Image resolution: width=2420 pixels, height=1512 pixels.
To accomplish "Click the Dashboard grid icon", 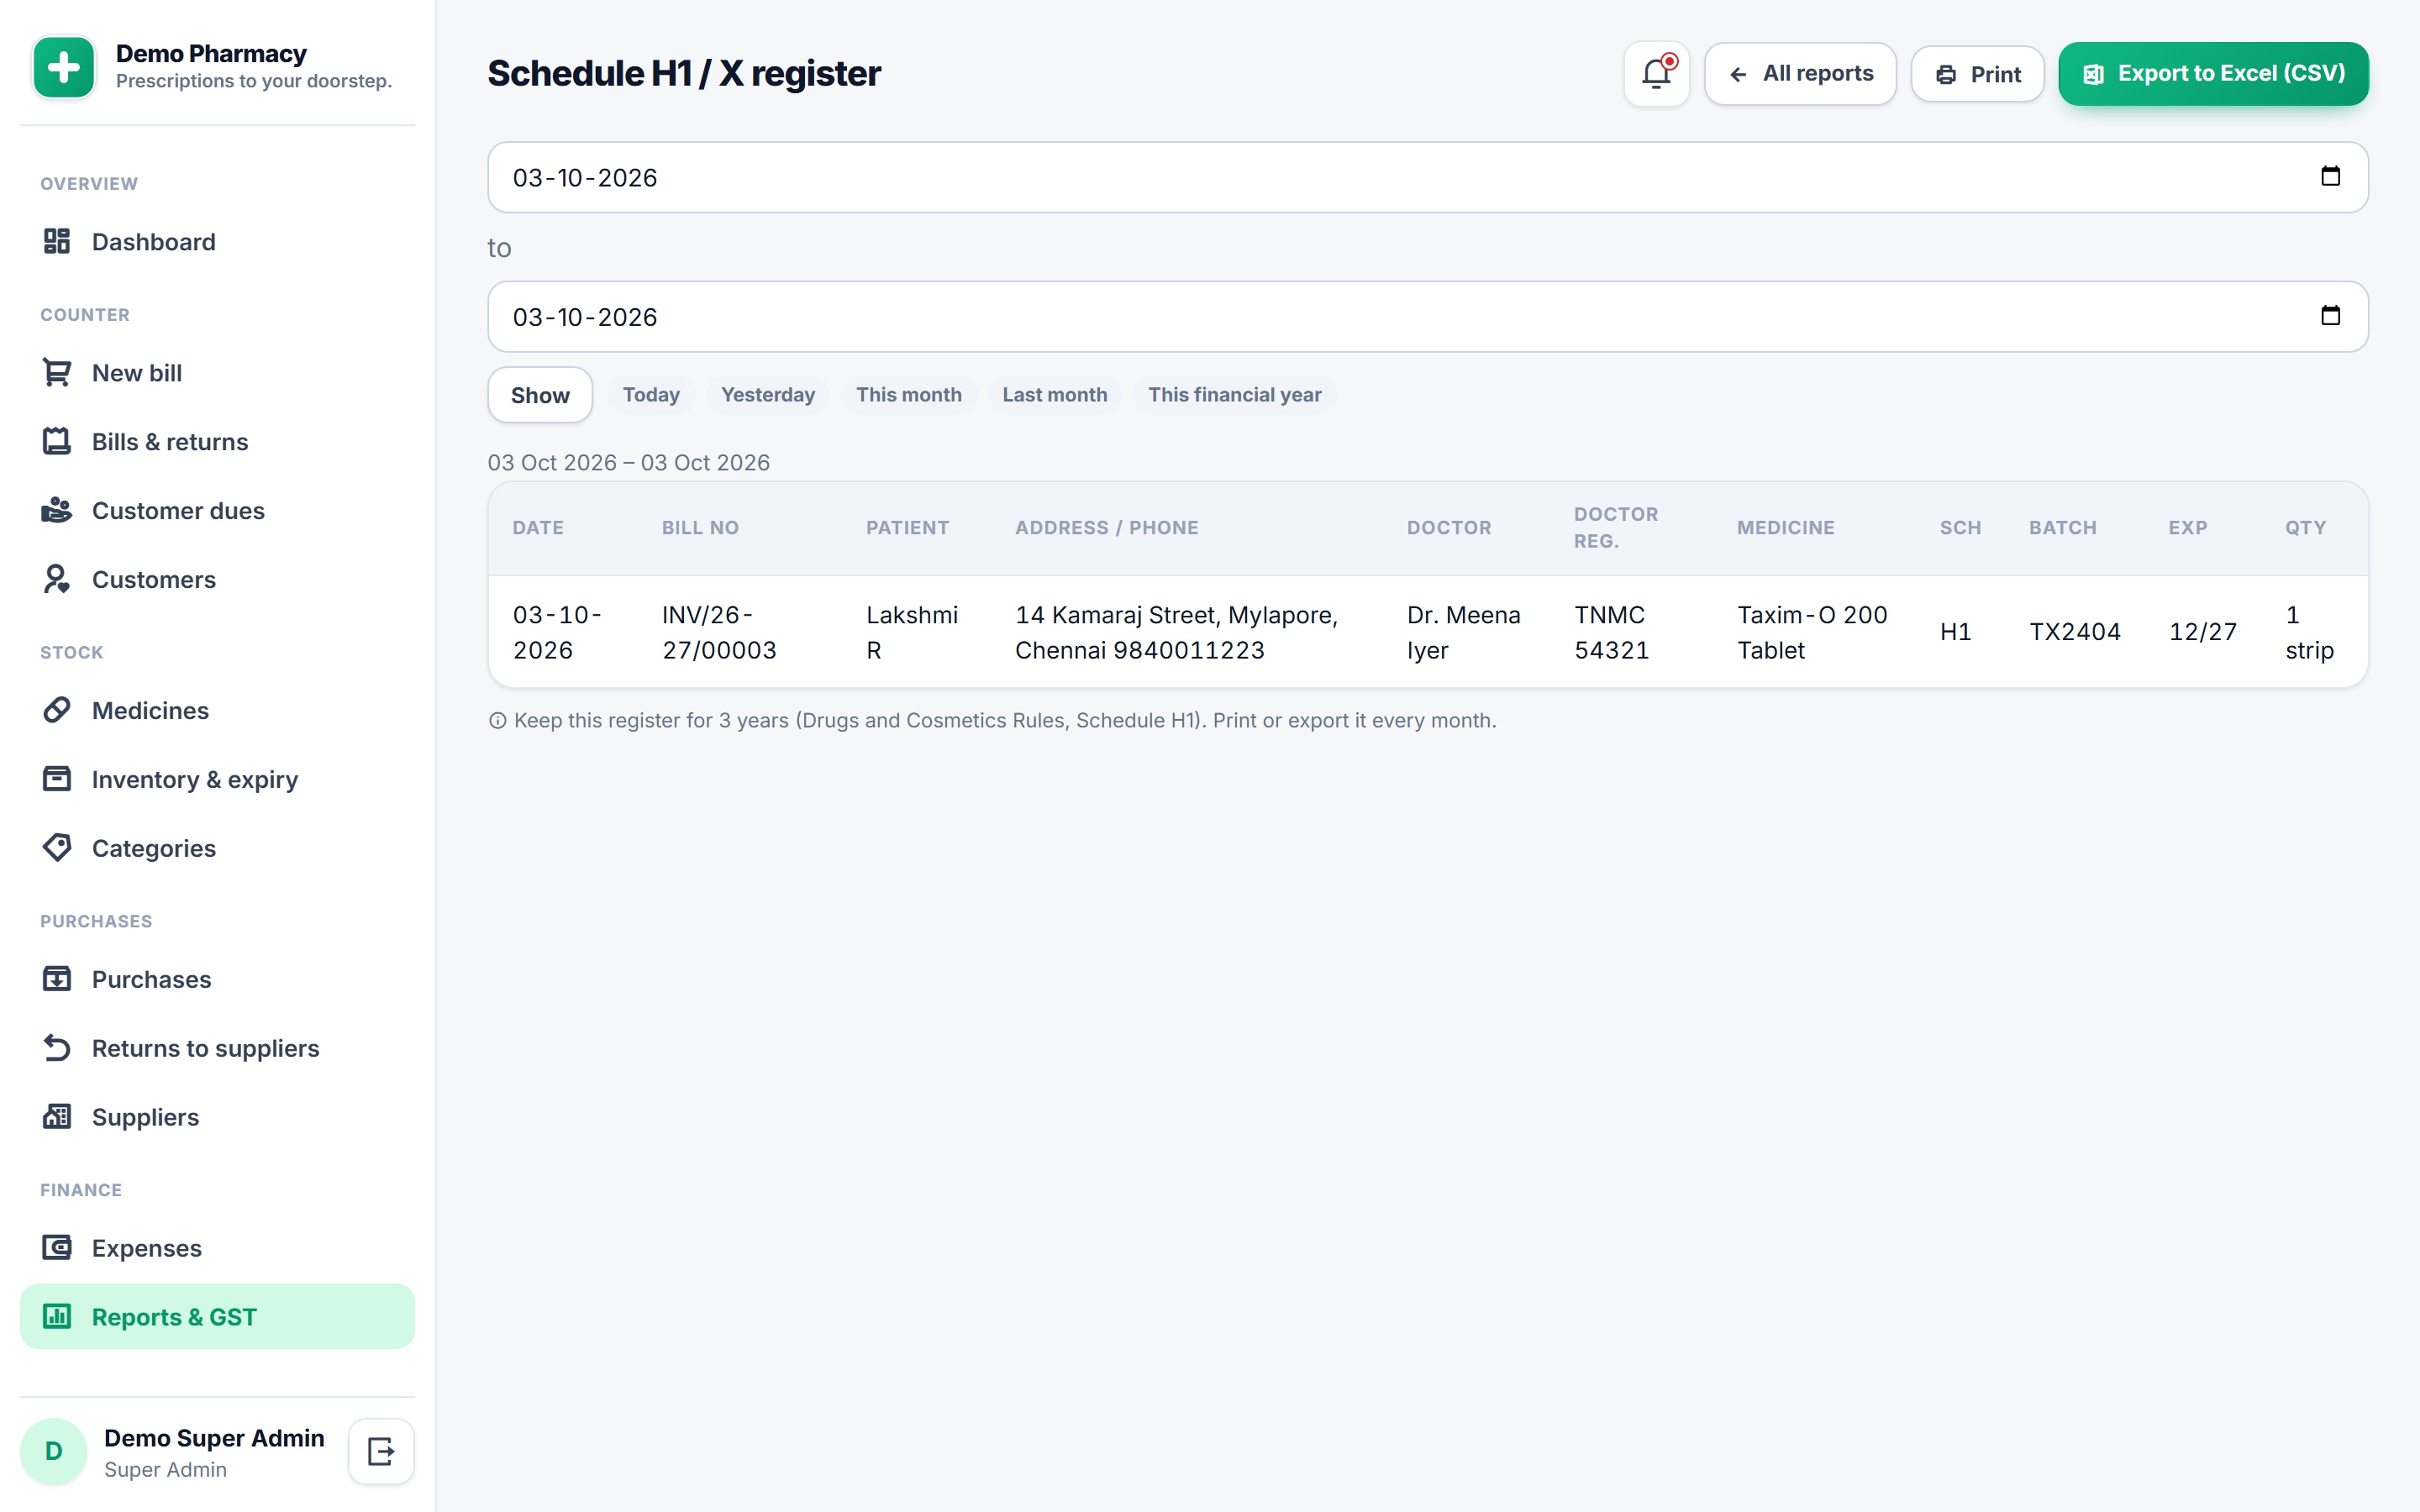I will (57, 241).
